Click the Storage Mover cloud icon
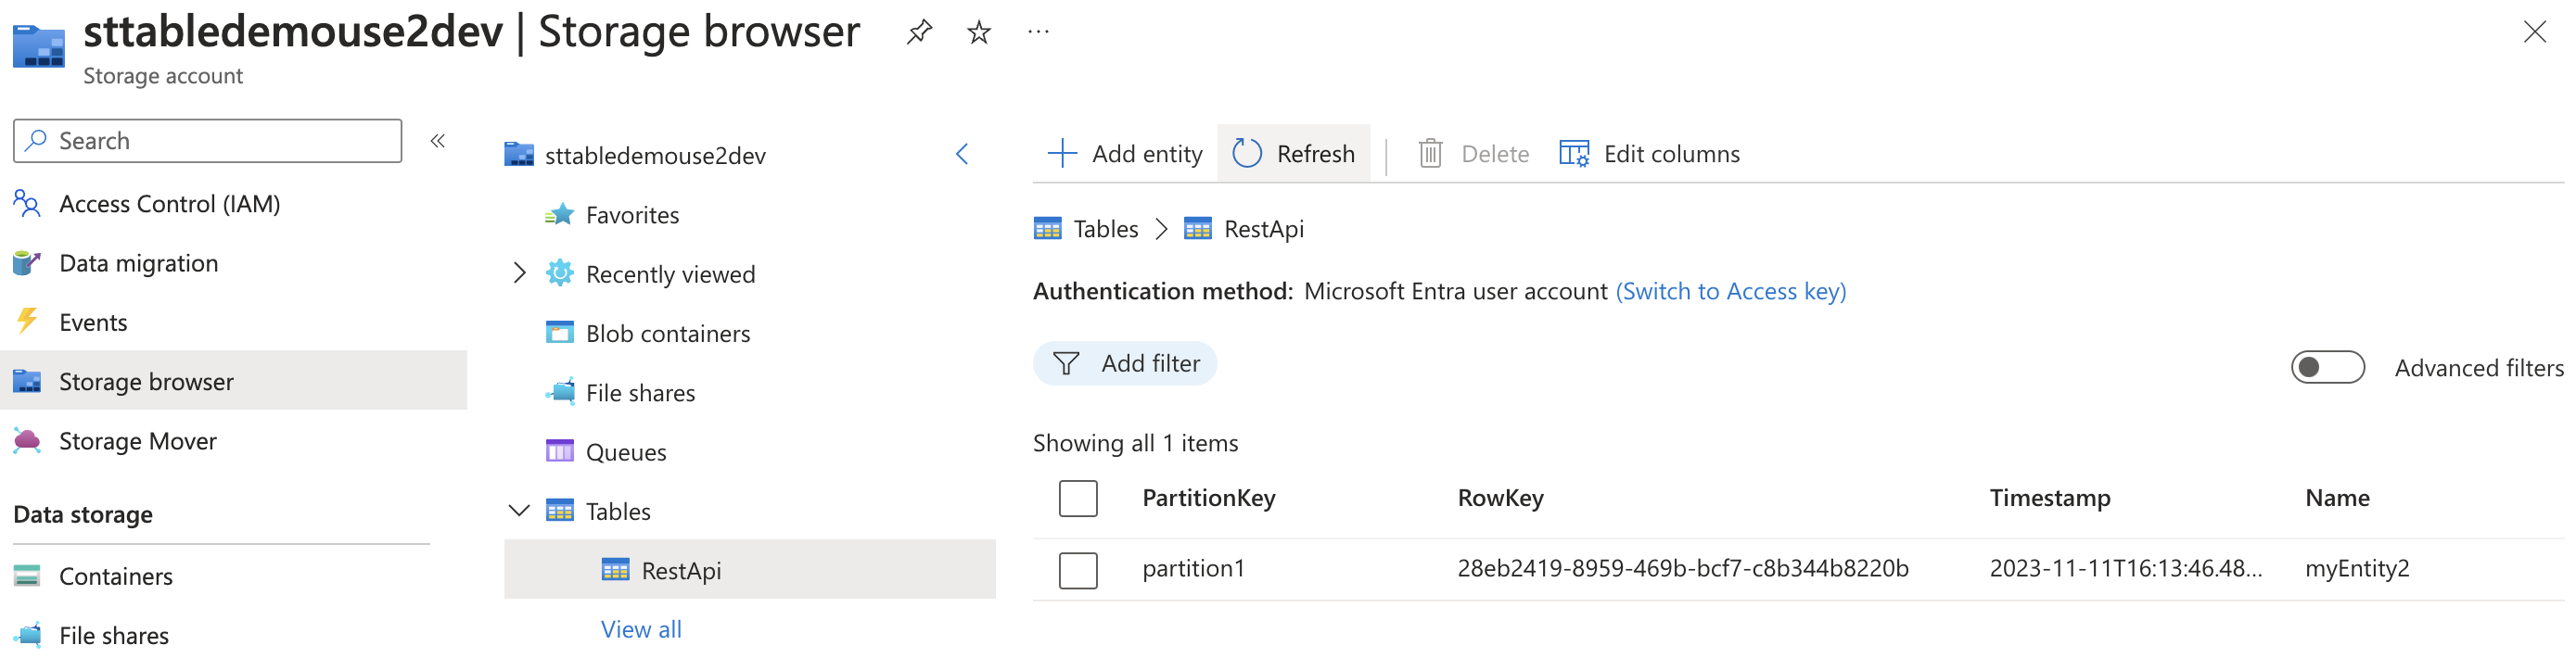 point(27,440)
